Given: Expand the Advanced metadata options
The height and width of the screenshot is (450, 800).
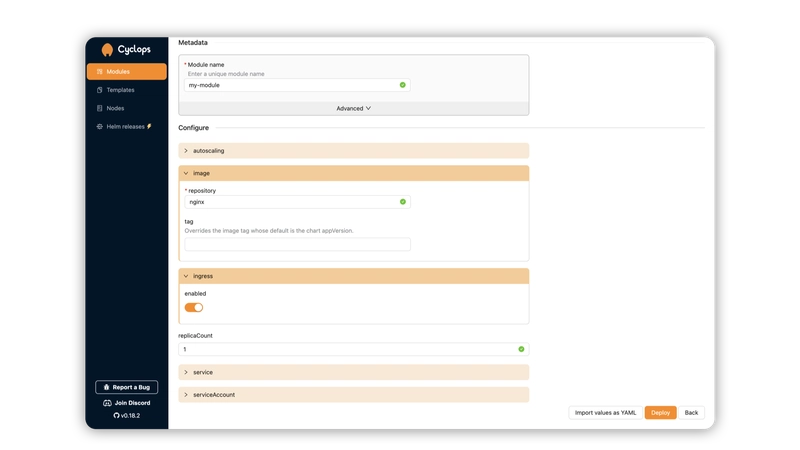Looking at the screenshot, I should tap(353, 108).
